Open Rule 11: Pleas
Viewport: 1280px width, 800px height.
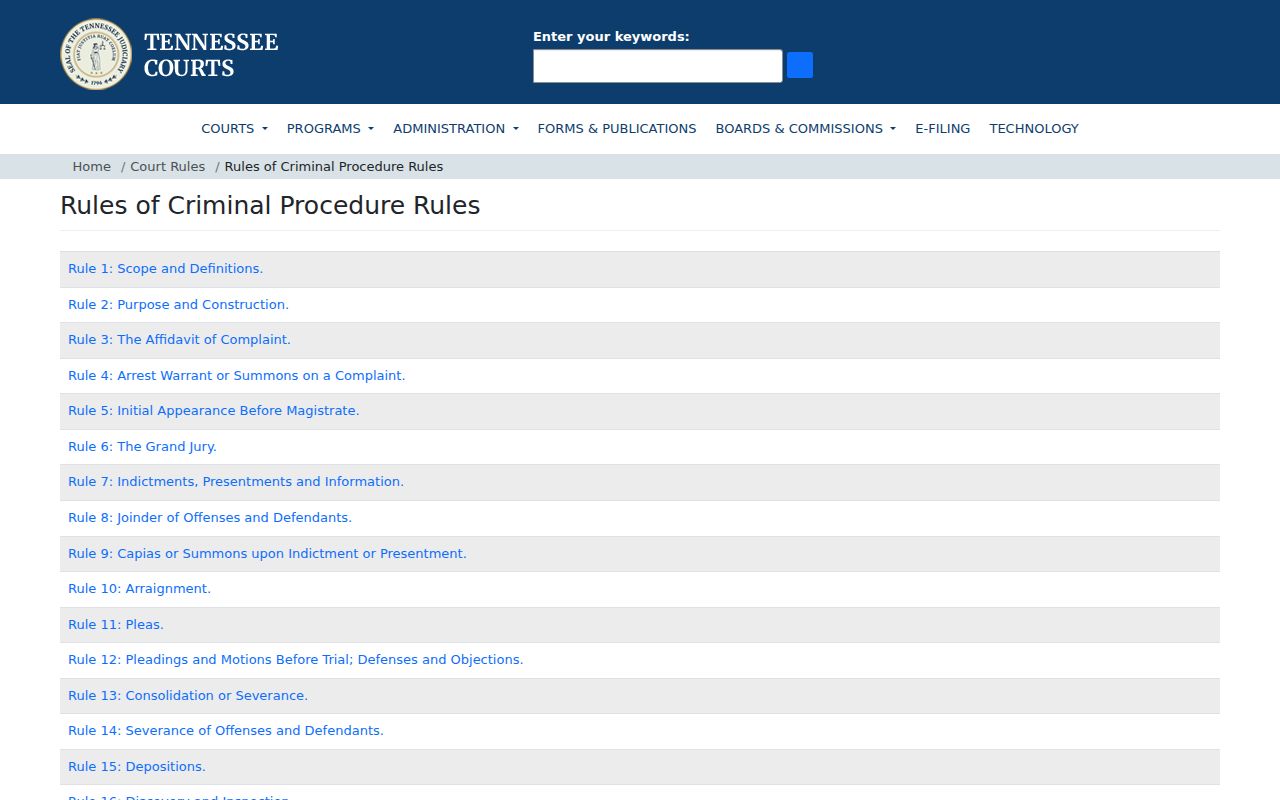point(116,625)
